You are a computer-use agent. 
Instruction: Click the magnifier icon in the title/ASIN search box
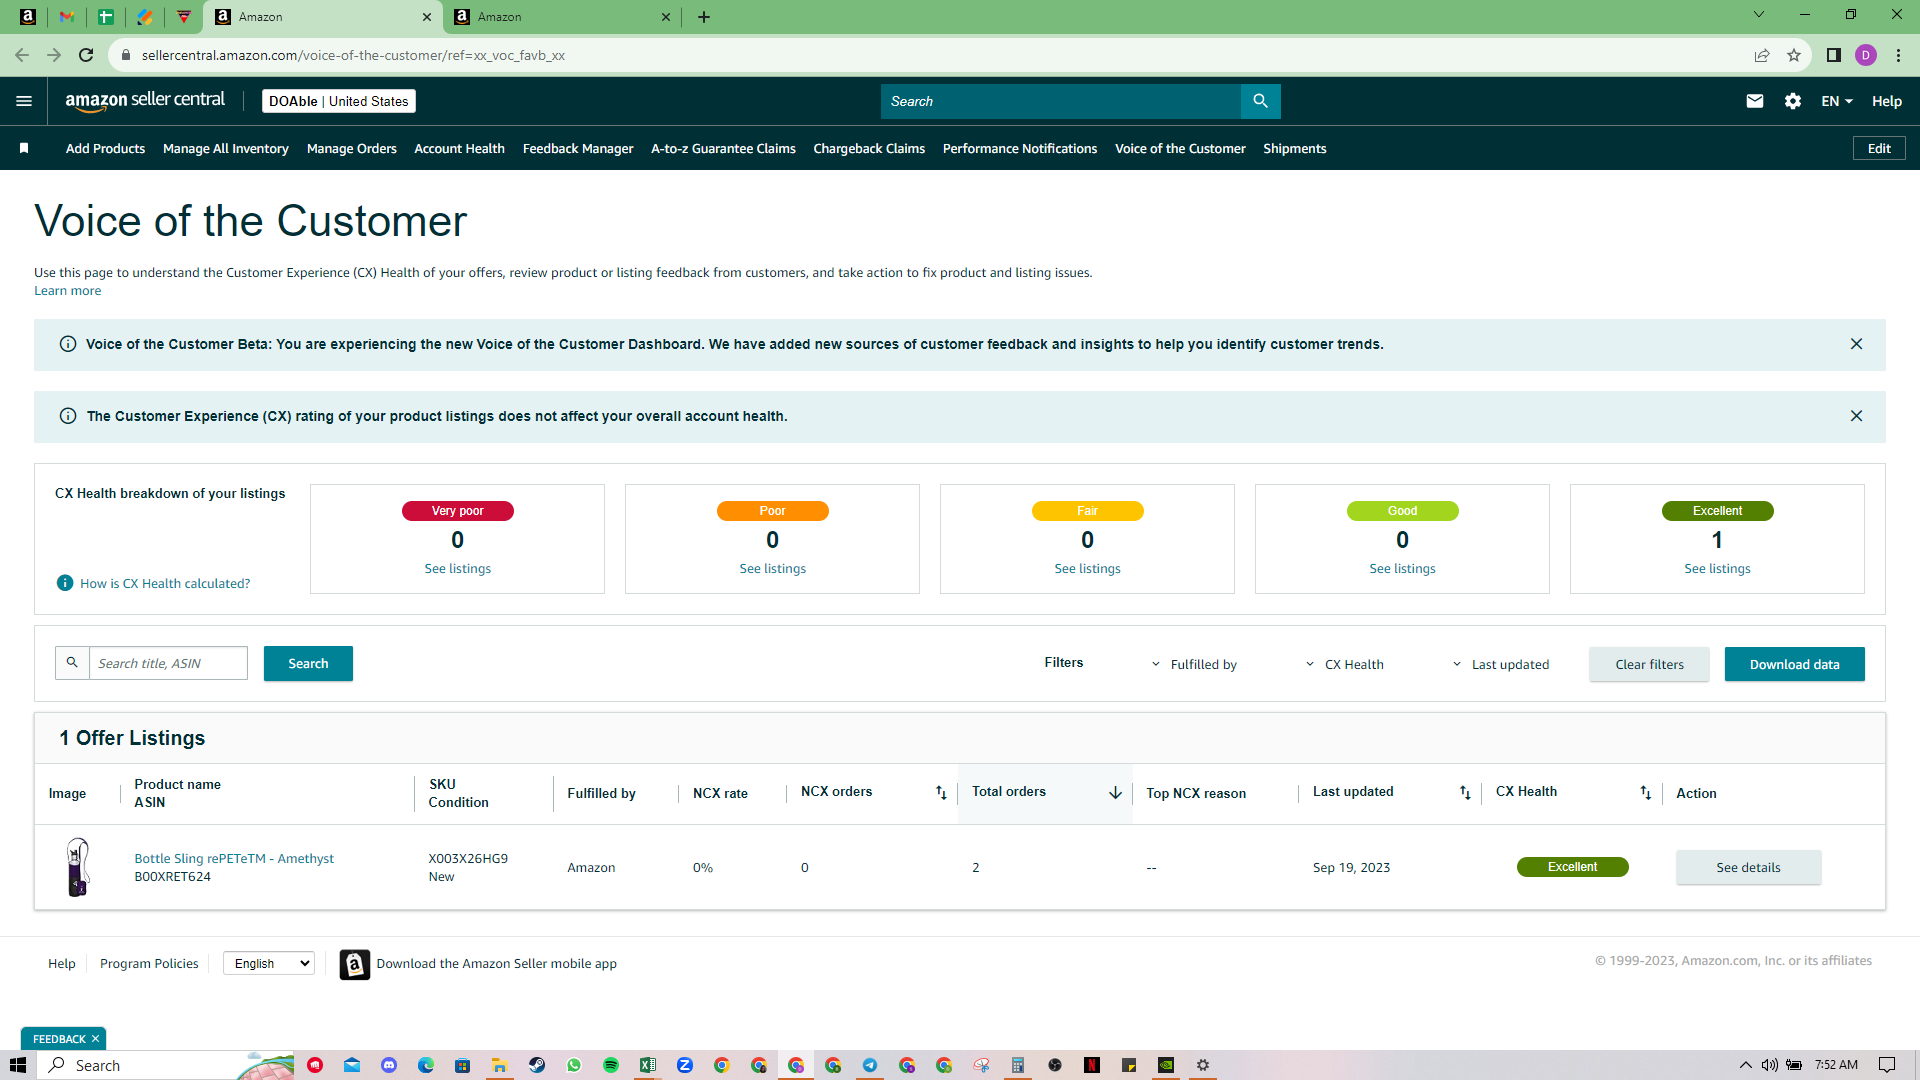(72, 663)
